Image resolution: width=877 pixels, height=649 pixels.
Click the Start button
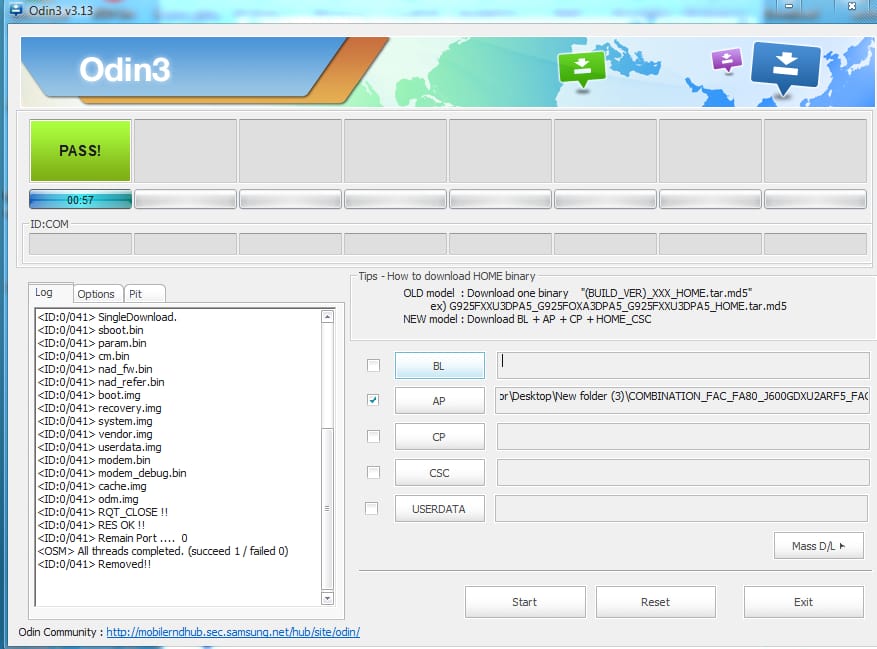pyautogui.click(x=525, y=602)
